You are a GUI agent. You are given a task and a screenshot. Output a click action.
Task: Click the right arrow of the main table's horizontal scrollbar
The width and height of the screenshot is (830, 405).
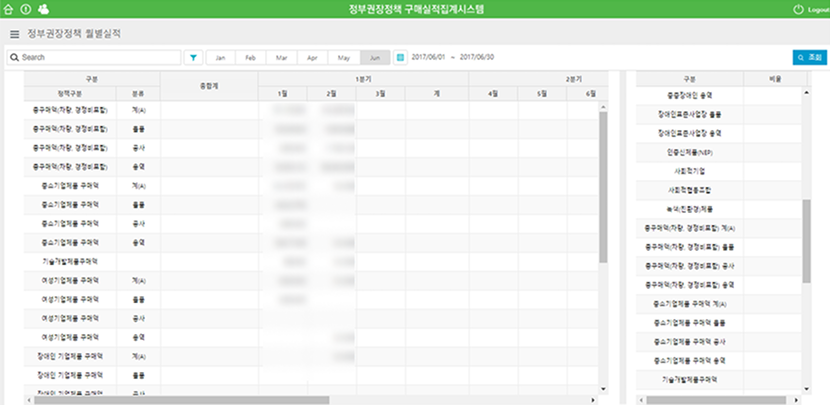[594, 400]
